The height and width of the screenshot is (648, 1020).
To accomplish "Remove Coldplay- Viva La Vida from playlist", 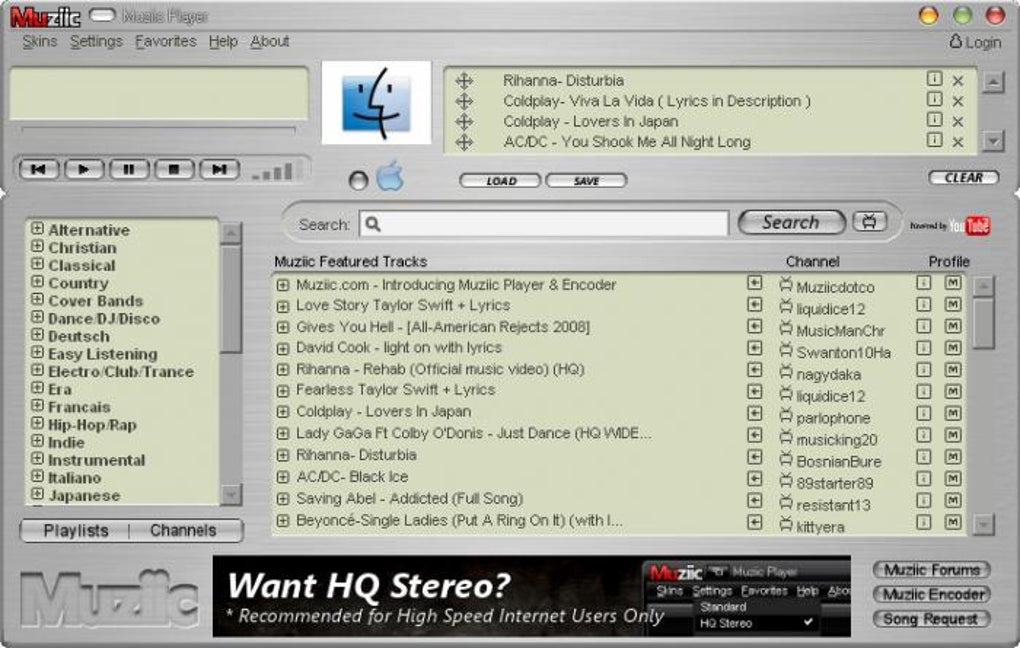I will (958, 101).
